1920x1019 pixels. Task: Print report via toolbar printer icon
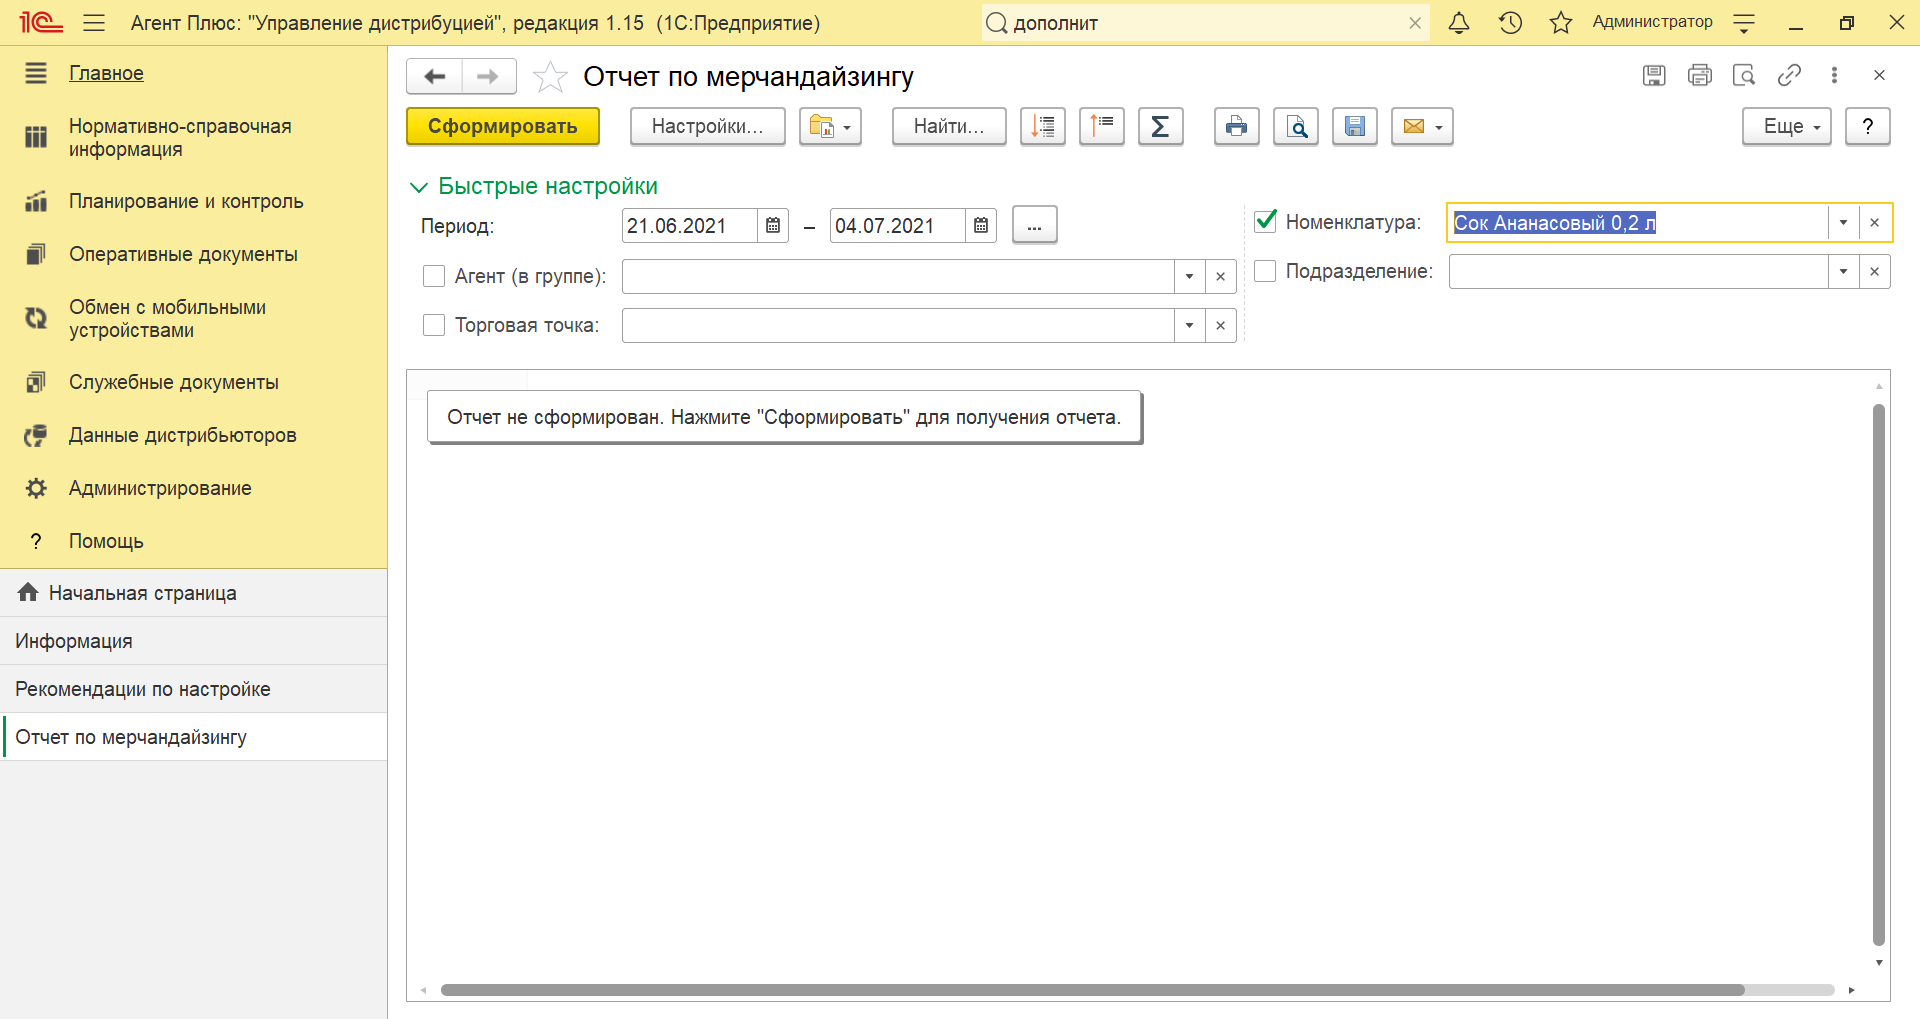click(1237, 126)
